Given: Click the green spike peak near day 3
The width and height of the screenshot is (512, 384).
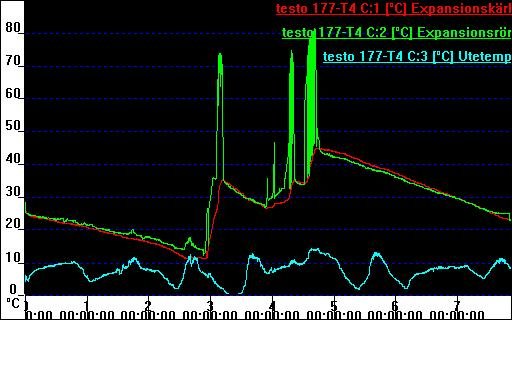Looking at the screenshot, I should pyautogui.click(x=220, y=55).
